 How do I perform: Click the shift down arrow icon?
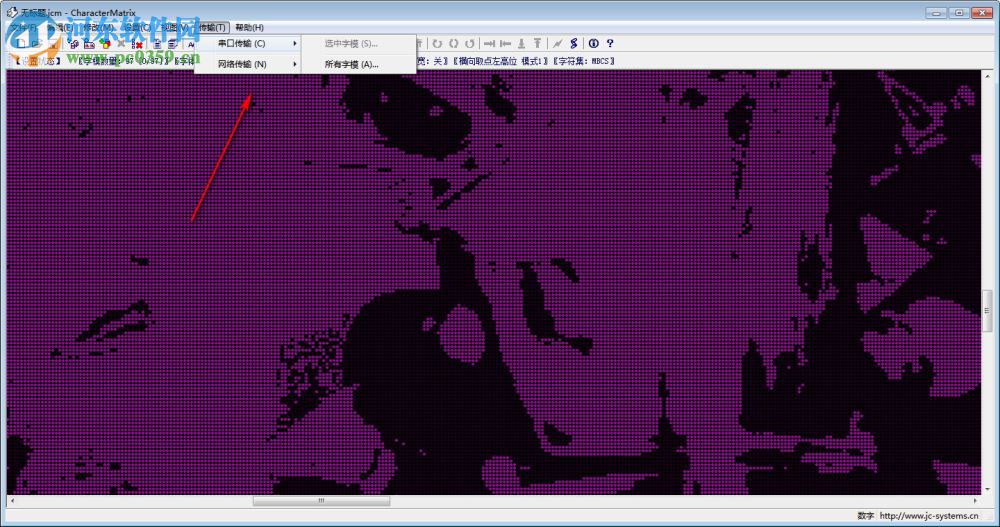[522, 43]
